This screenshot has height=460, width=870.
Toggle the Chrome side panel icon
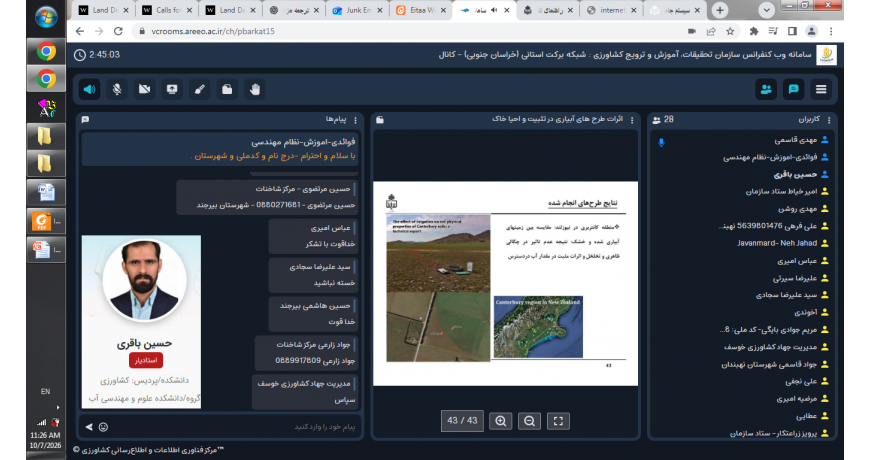click(792, 31)
